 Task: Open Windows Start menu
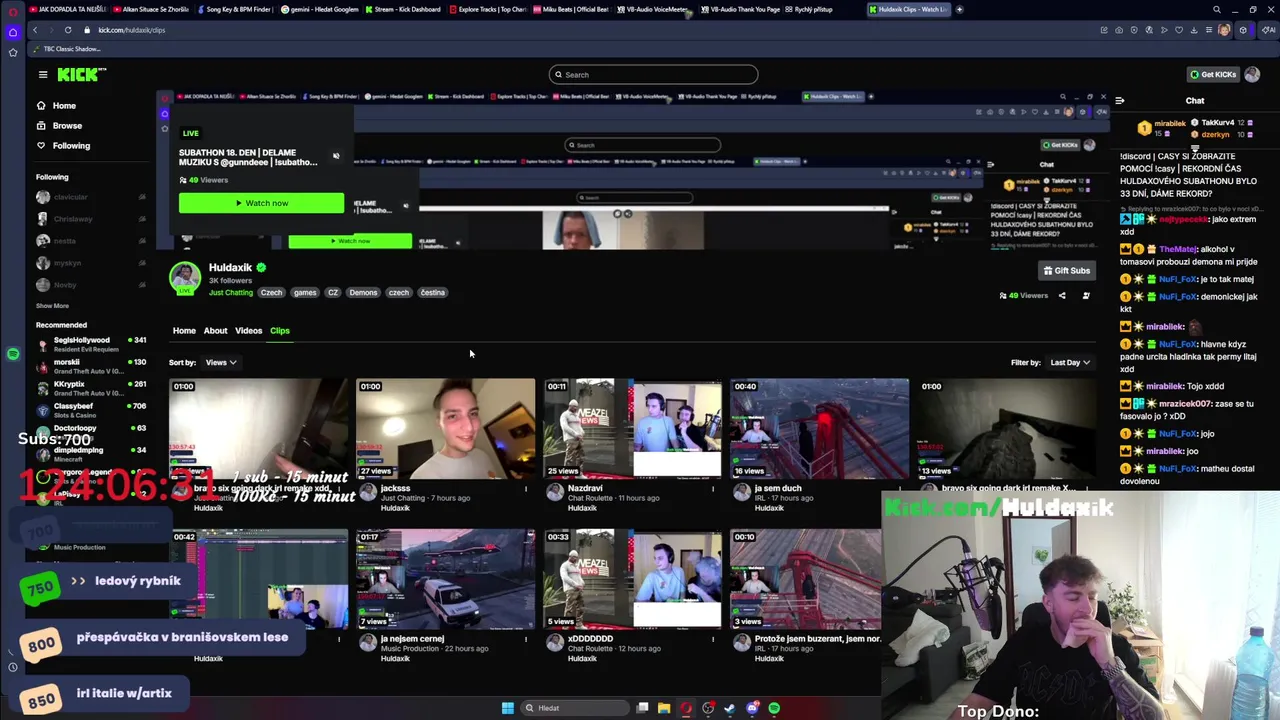507,708
